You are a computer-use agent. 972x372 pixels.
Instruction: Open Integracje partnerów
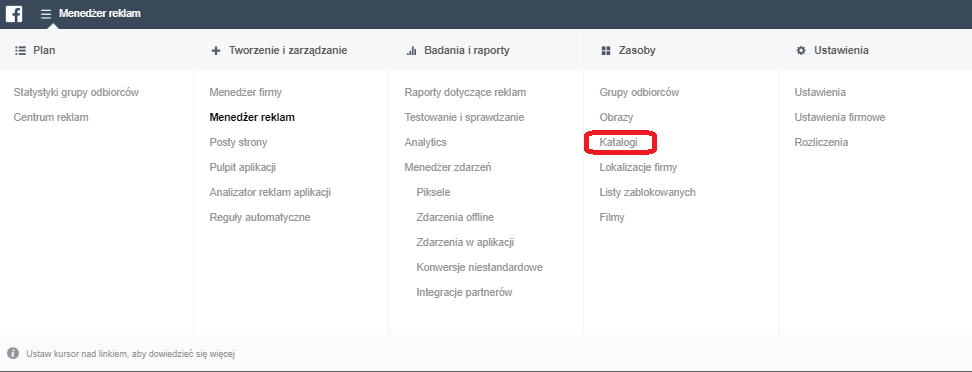coord(464,293)
